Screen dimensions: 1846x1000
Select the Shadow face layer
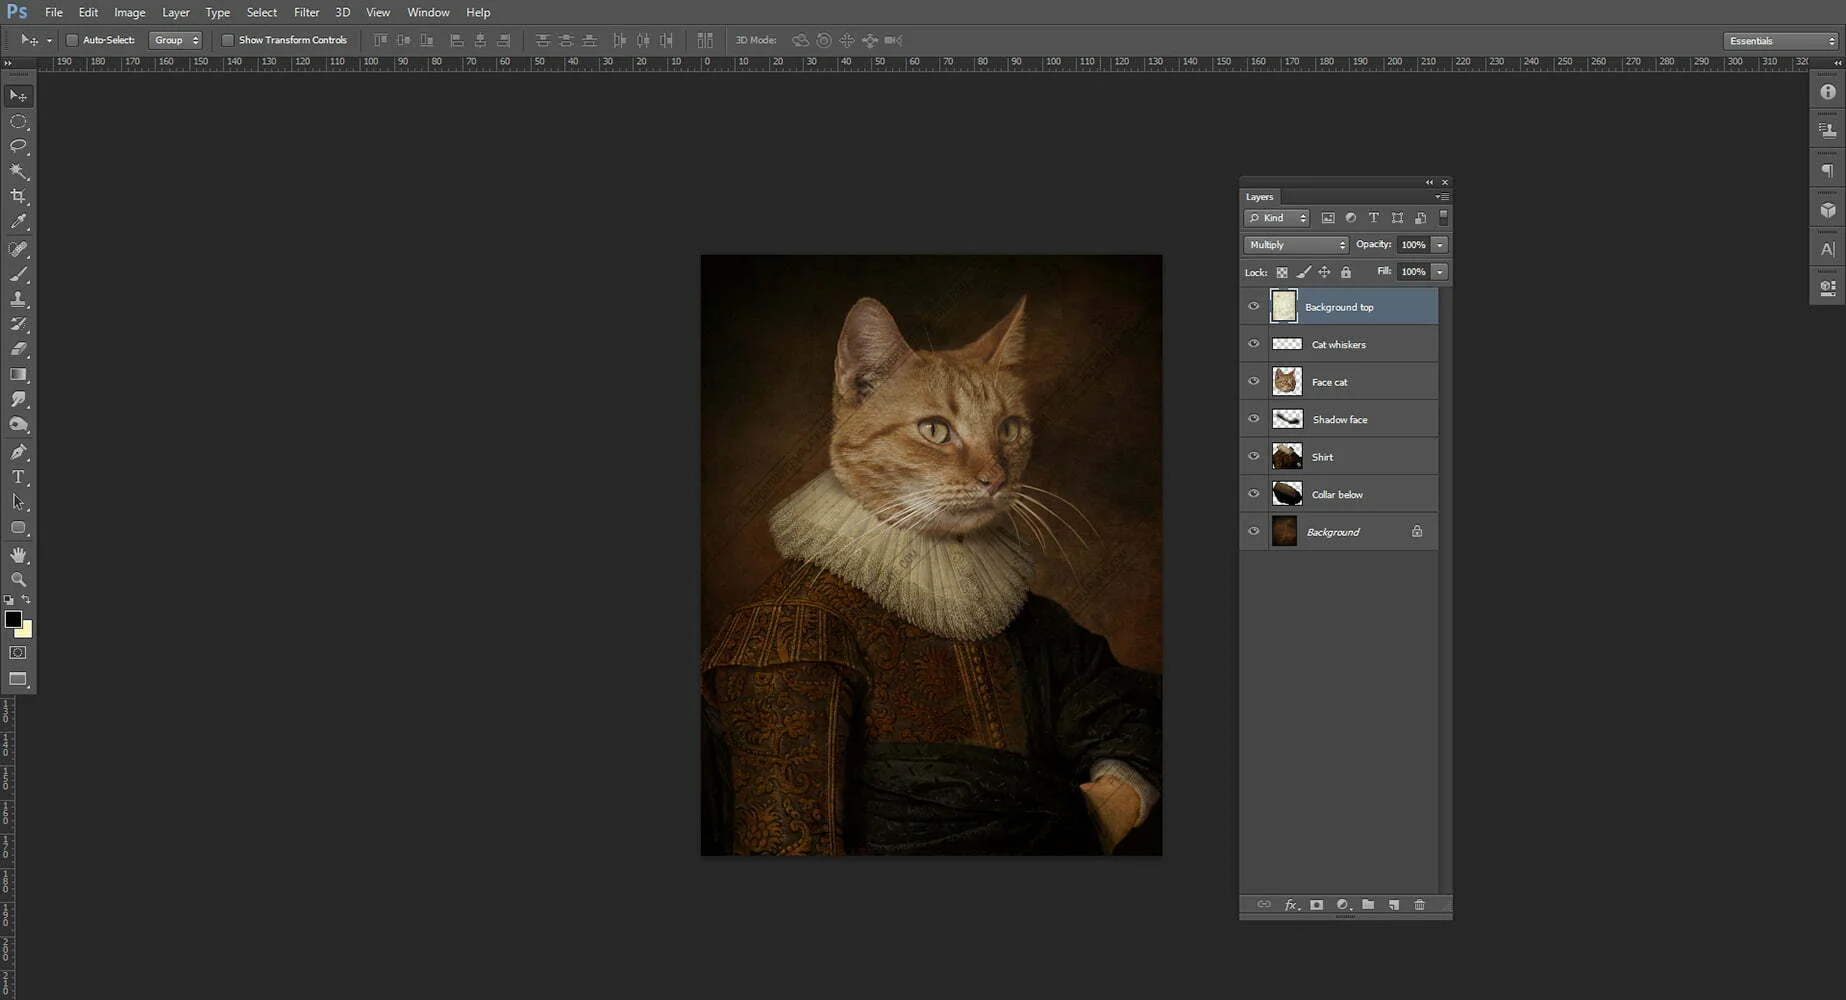(1340, 420)
